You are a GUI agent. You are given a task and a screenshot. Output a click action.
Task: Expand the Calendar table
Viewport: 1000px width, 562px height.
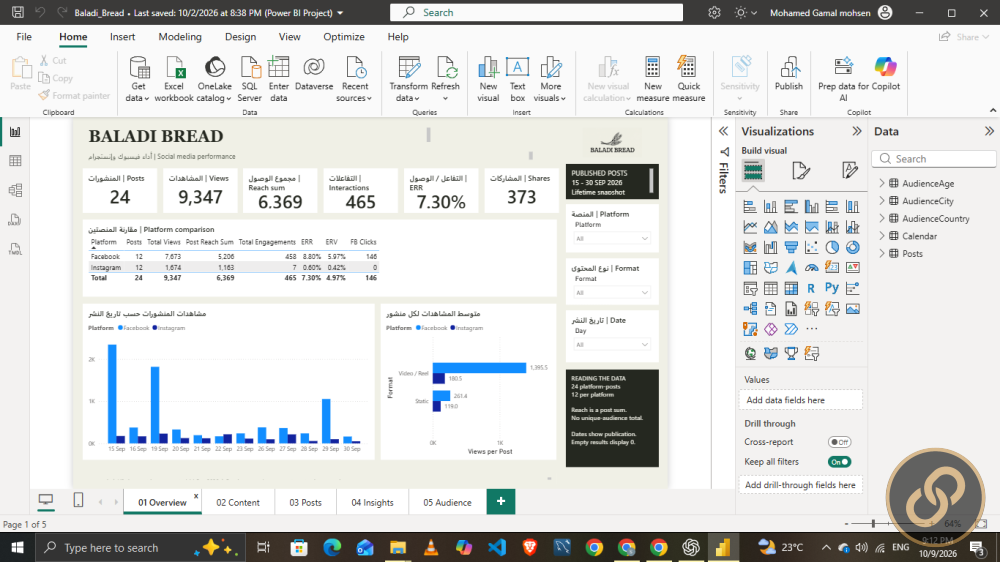883,236
